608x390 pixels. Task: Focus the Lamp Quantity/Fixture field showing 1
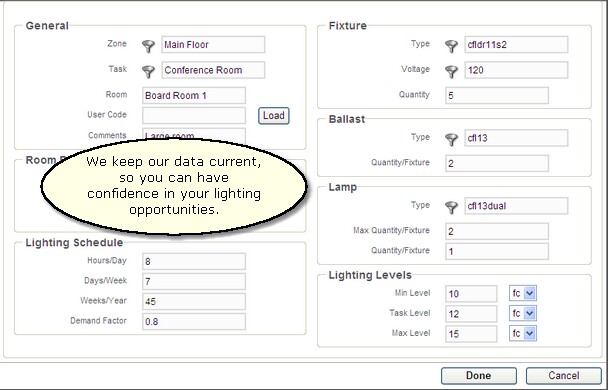497,251
